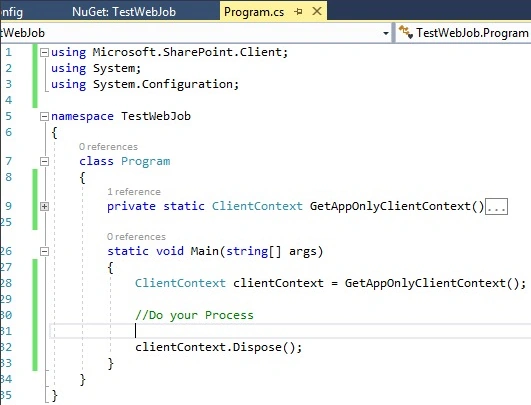Click line number 5 in the margin
Viewport: 531px width, 405px height.
coord(8,116)
